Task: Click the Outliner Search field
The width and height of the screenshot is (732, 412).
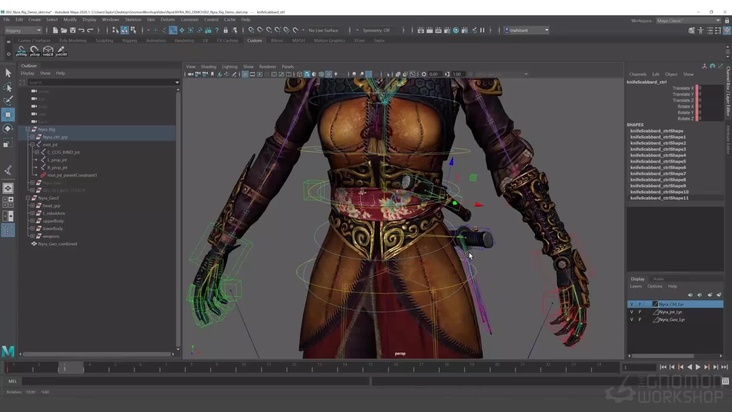Action: click(x=100, y=82)
